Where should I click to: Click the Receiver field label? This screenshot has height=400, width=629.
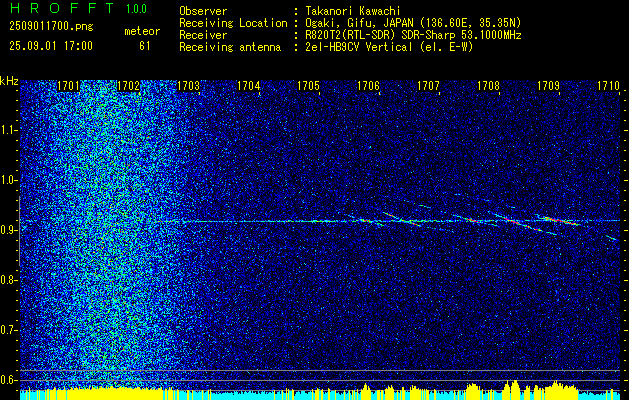click(203, 35)
